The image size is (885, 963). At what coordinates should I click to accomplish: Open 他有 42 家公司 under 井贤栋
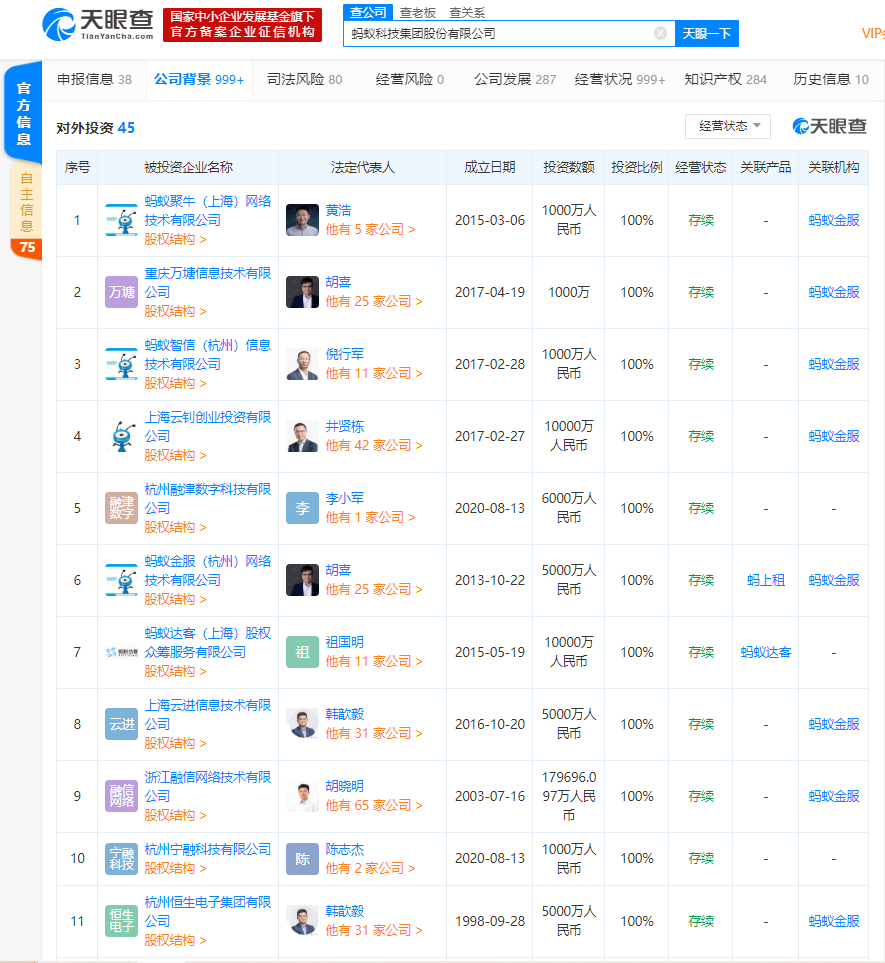(374, 445)
